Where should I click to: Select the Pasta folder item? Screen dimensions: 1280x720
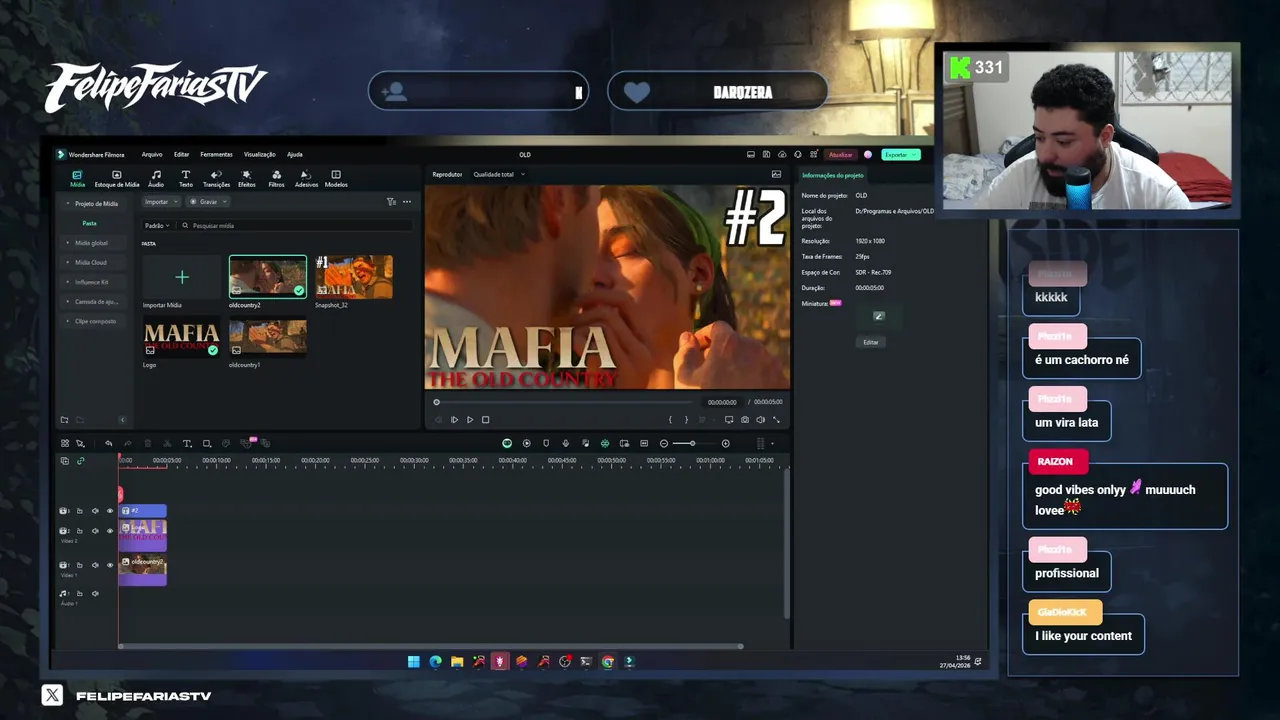(x=90, y=223)
